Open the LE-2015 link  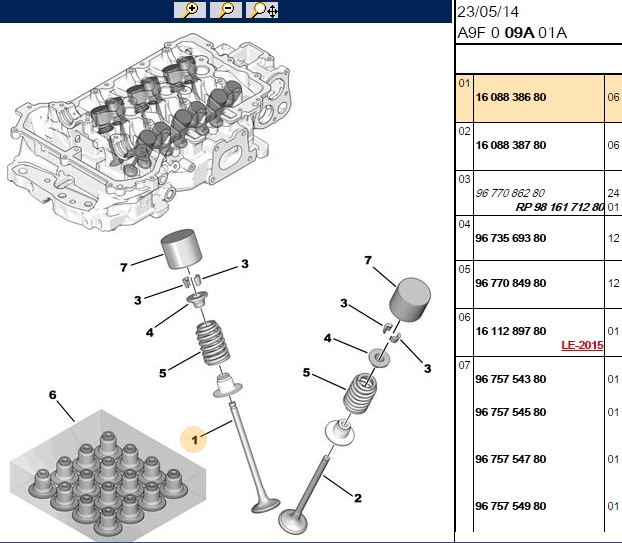pos(582,345)
